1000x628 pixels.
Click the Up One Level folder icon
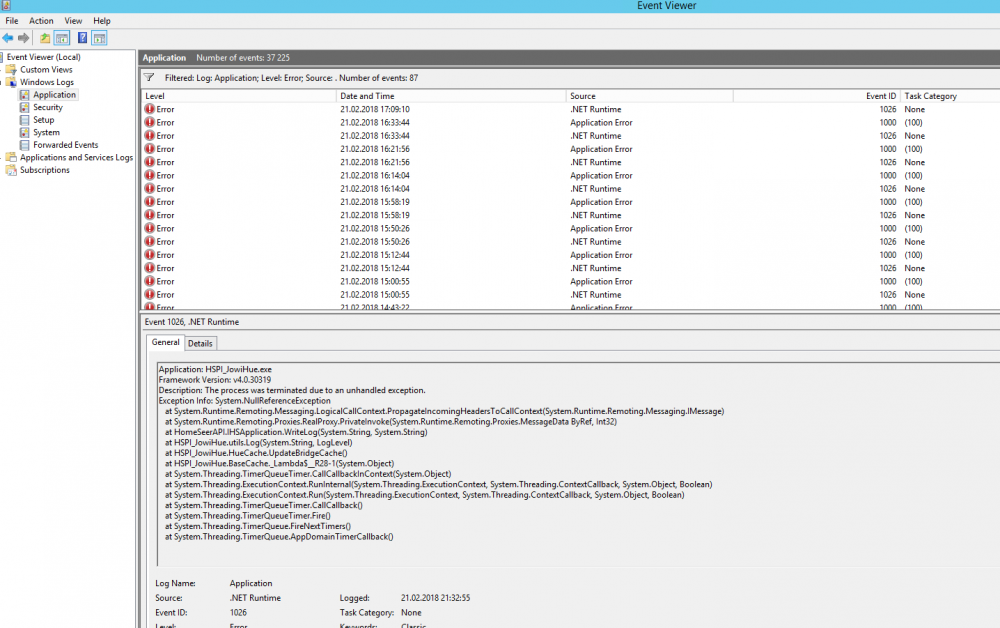[45, 38]
